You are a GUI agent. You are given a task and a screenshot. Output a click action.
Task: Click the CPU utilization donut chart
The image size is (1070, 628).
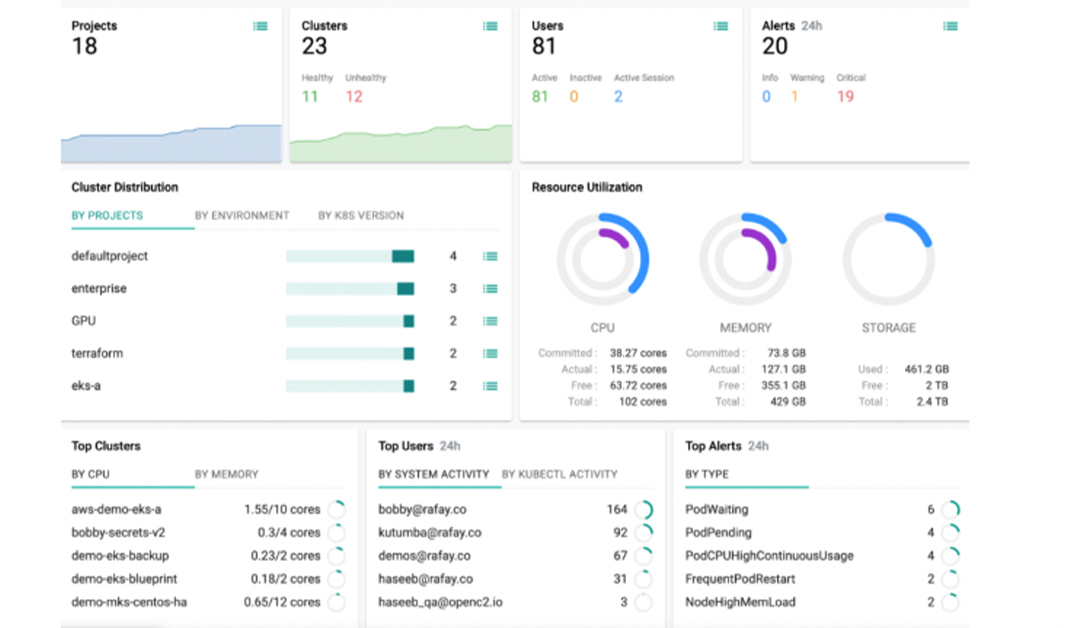603,259
